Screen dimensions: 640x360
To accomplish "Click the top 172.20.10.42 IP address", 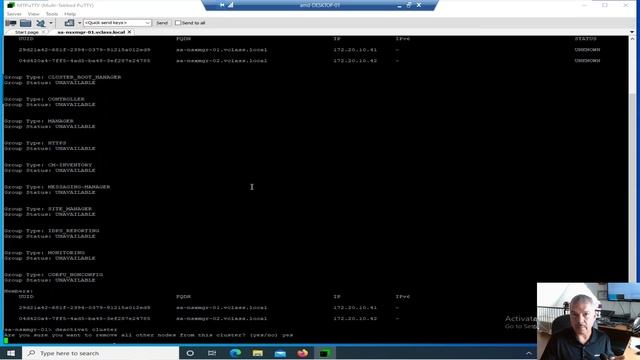I will tap(355, 61).
